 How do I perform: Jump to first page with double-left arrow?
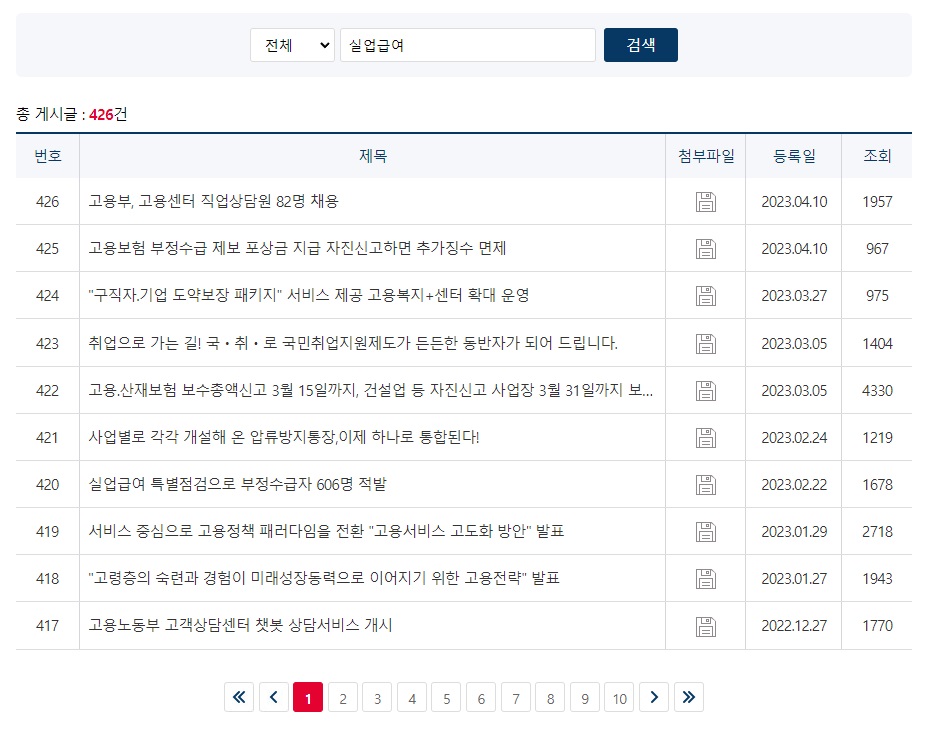[239, 697]
